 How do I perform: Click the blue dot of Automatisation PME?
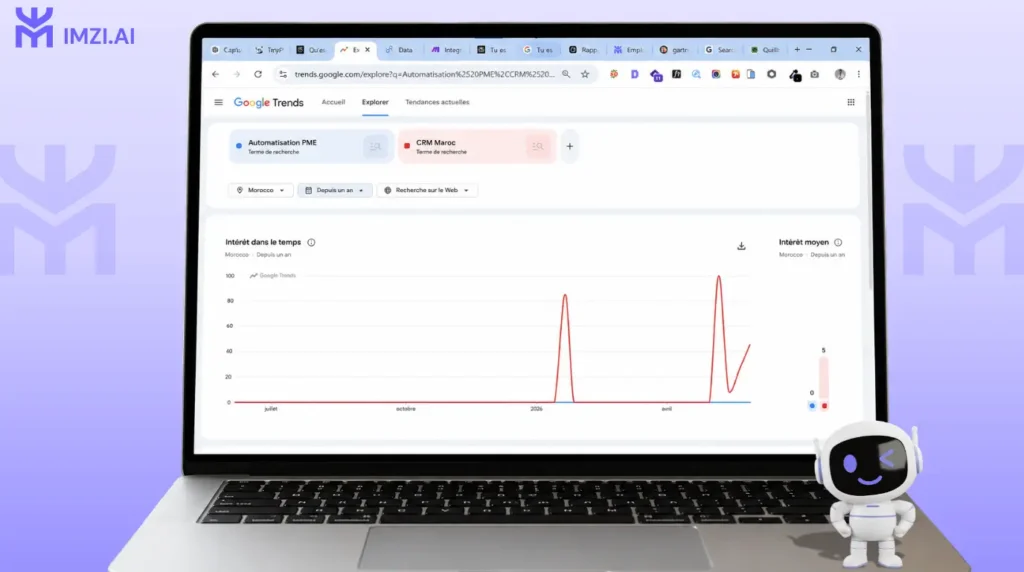[x=238, y=146]
